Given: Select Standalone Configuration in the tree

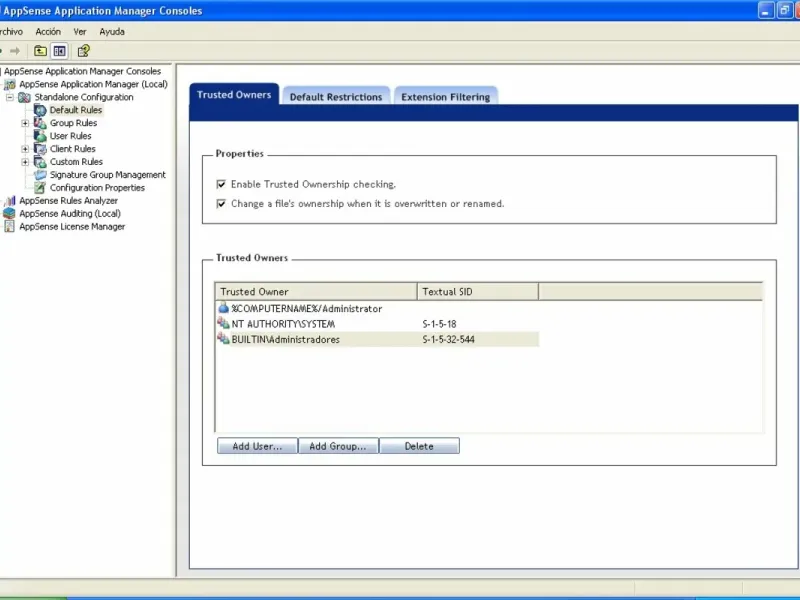Looking at the screenshot, I should click(x=84, y=97).
